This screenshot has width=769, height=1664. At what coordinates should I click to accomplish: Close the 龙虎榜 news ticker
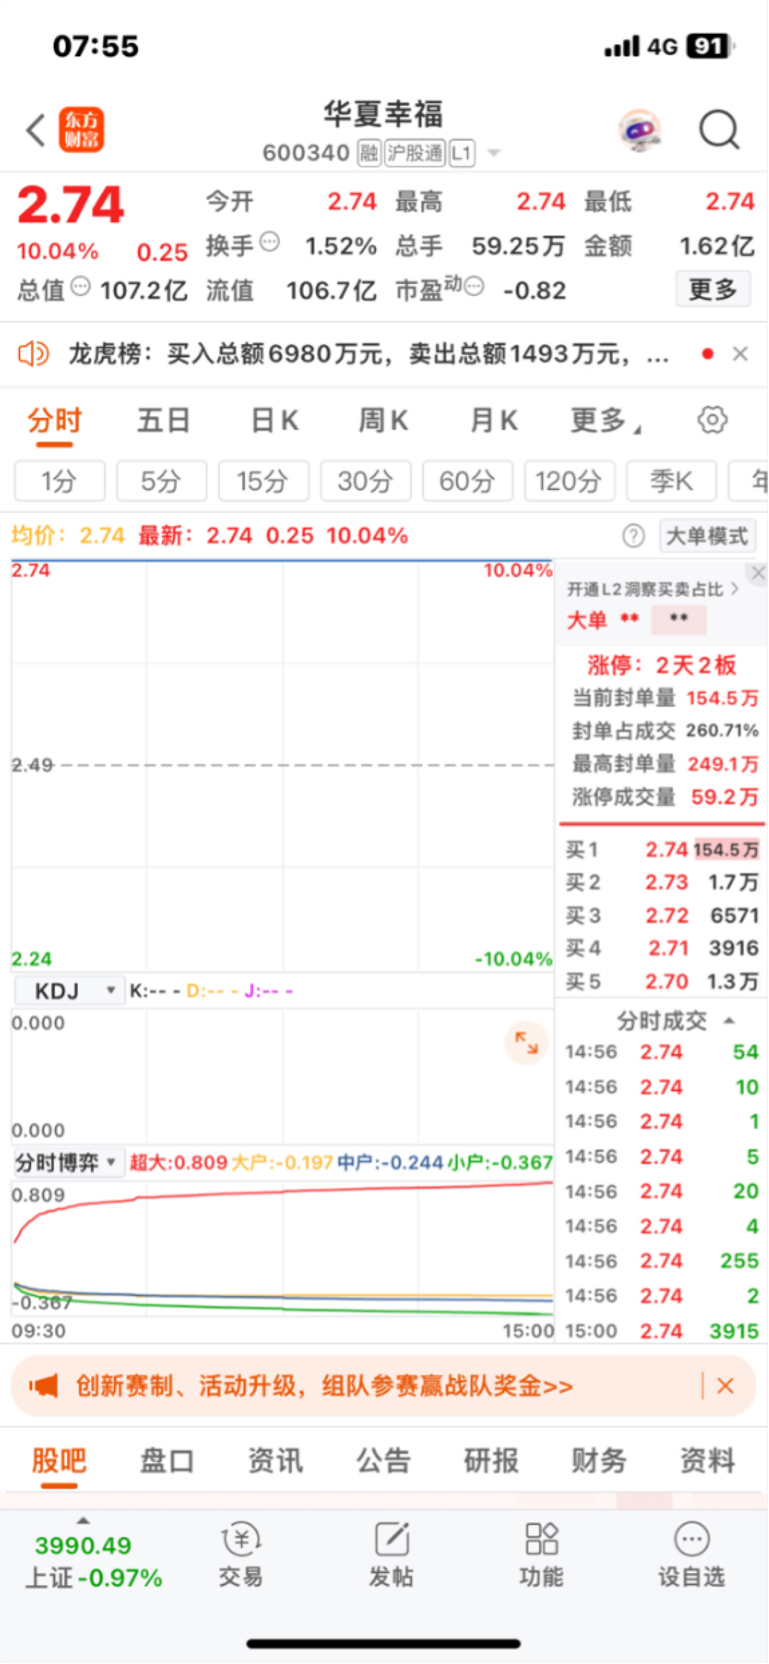[740, 353]
